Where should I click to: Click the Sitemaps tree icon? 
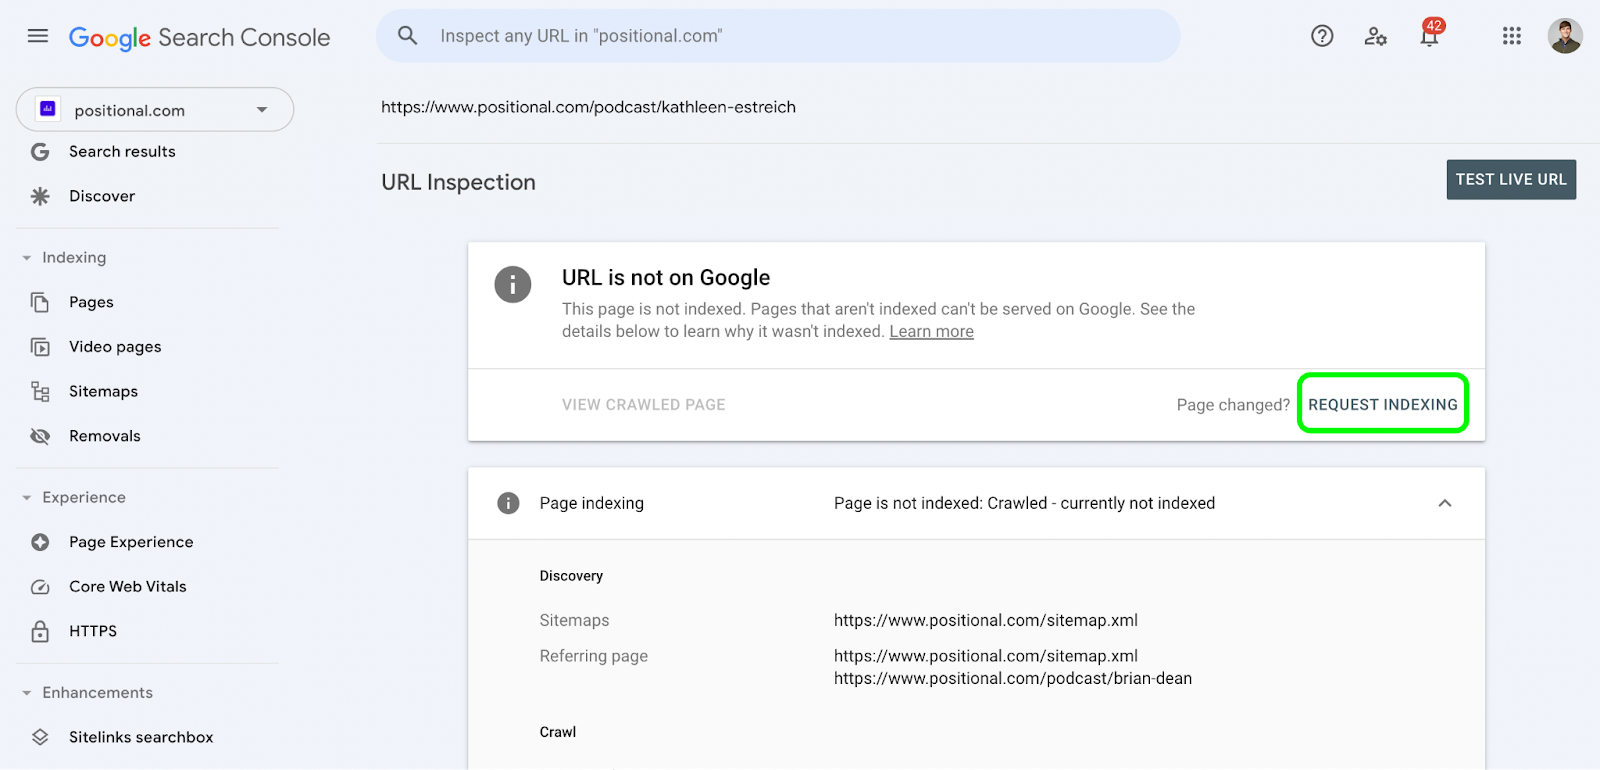(40, 391)
